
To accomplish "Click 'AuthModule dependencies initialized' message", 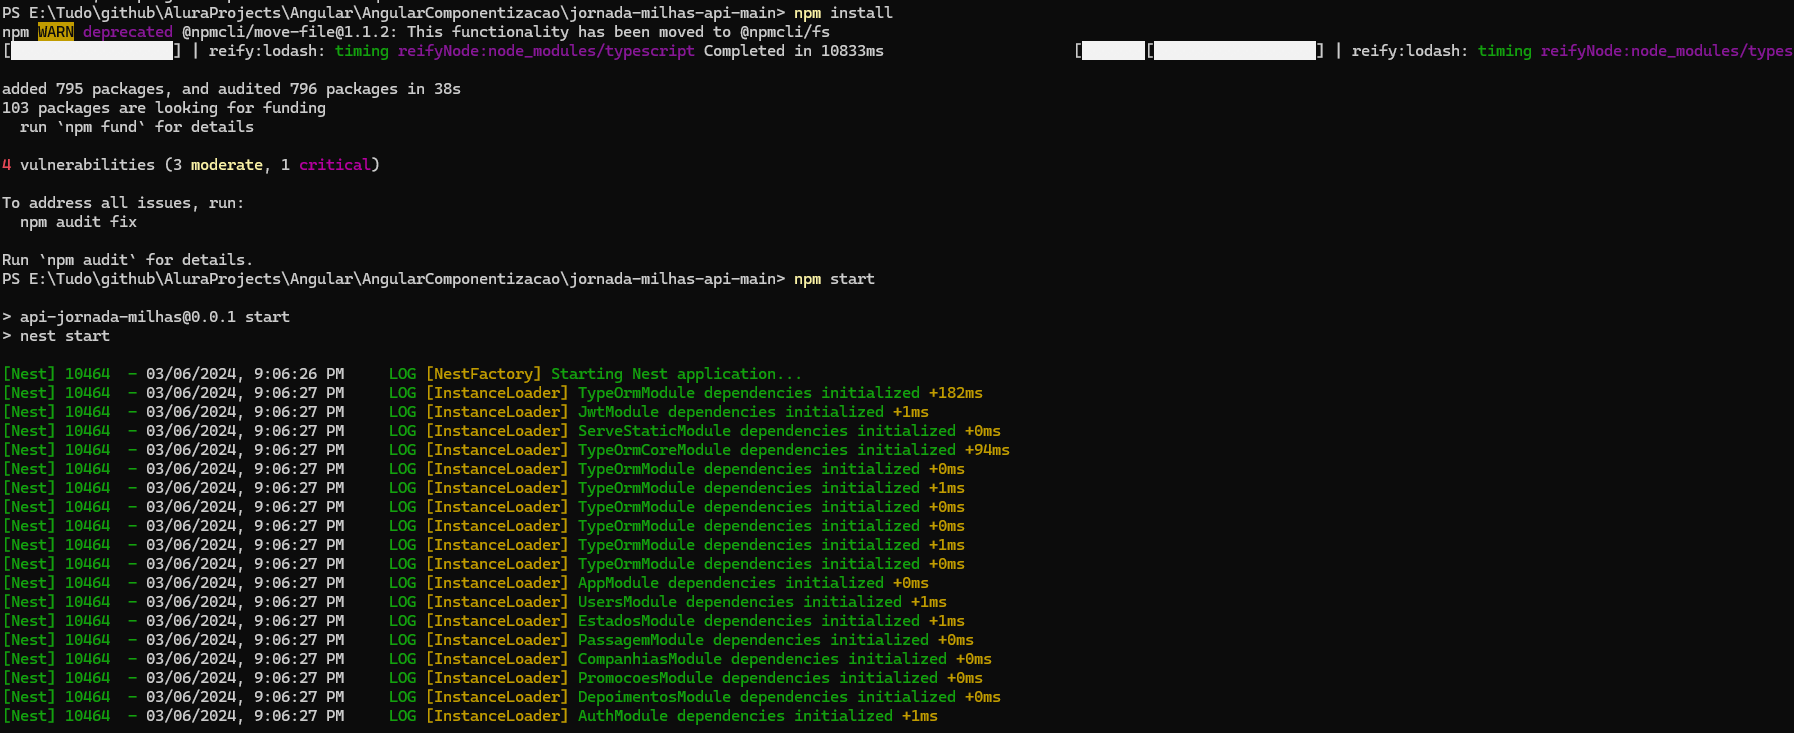I will coord(735,716).
